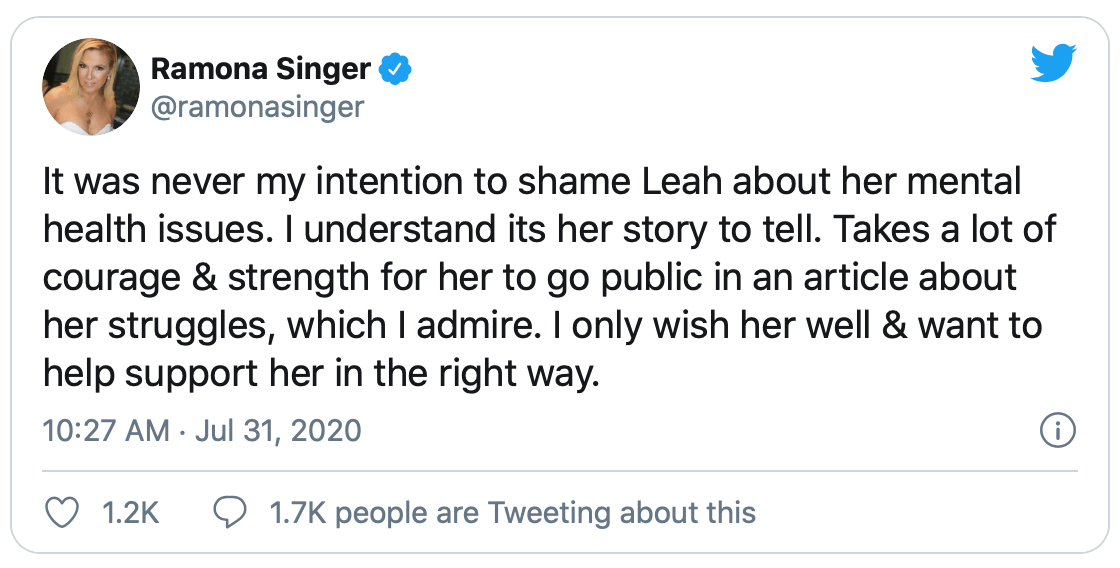Image resolution: width=1120 pixels, height=568 pixels.
Task: Like the tweet with the heart icon
Action: (63, 514)
